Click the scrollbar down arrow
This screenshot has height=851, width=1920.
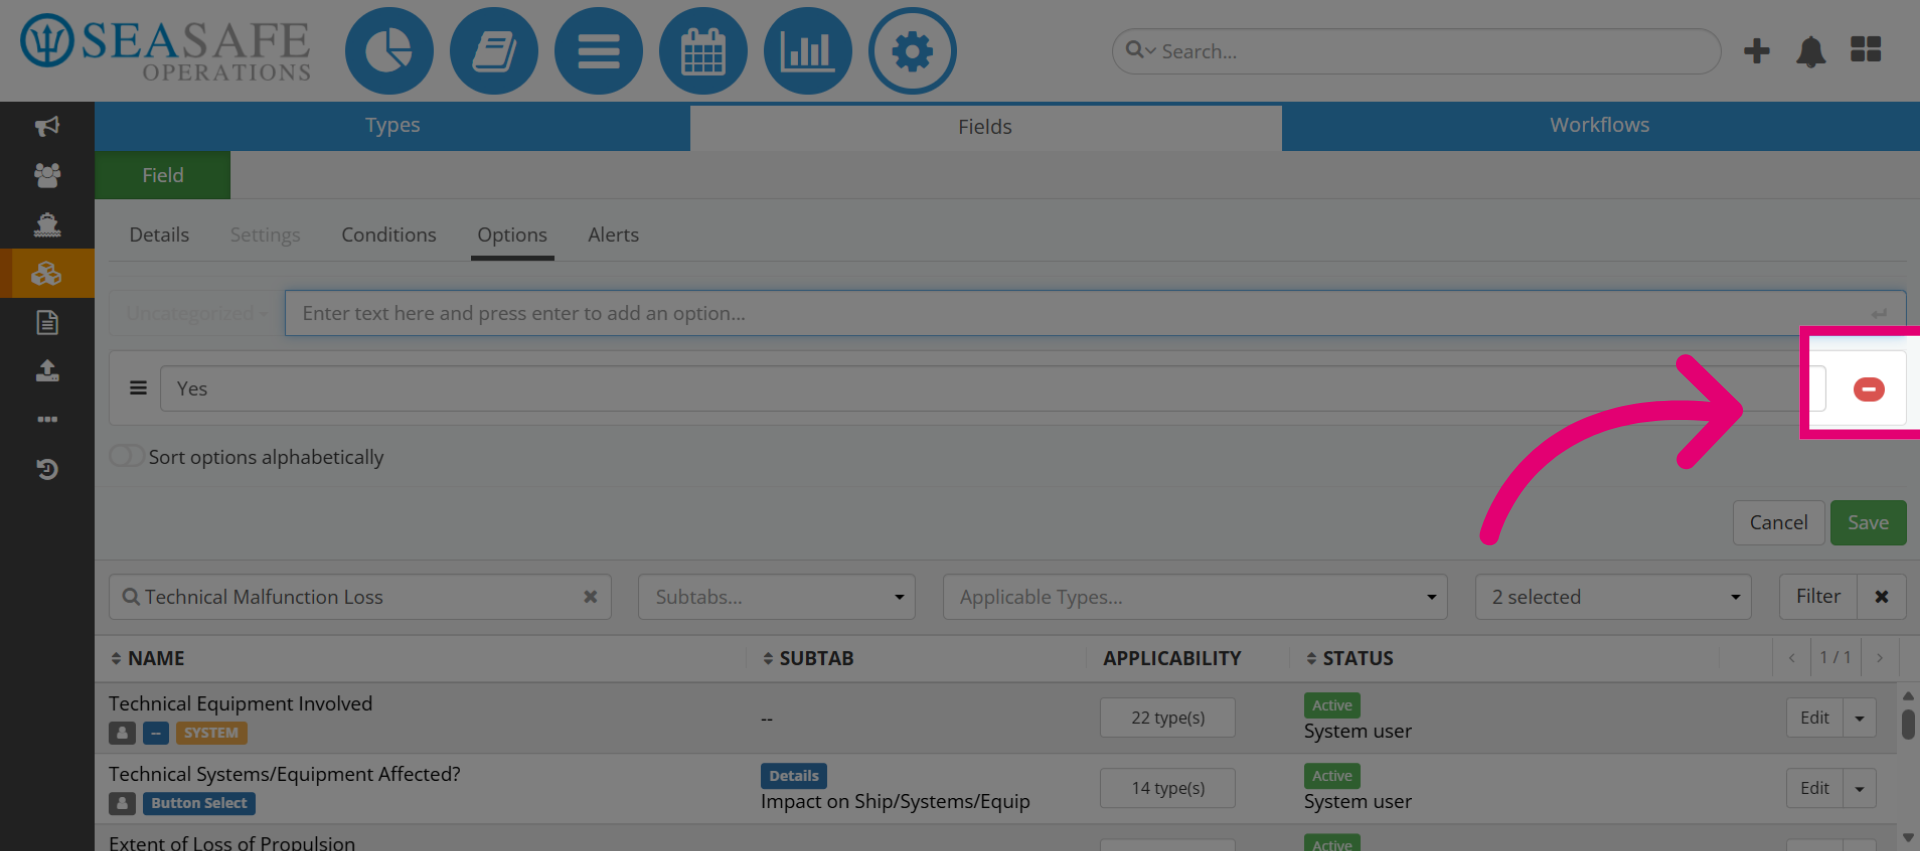click(1908, 838)
